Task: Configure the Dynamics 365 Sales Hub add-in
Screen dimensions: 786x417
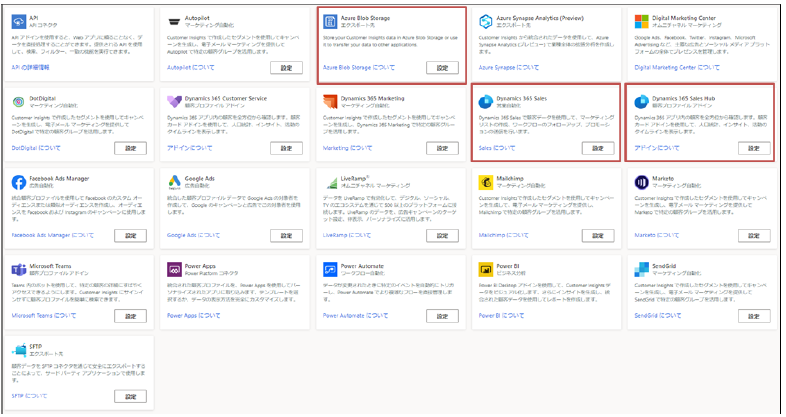Action: click(754, 148)
